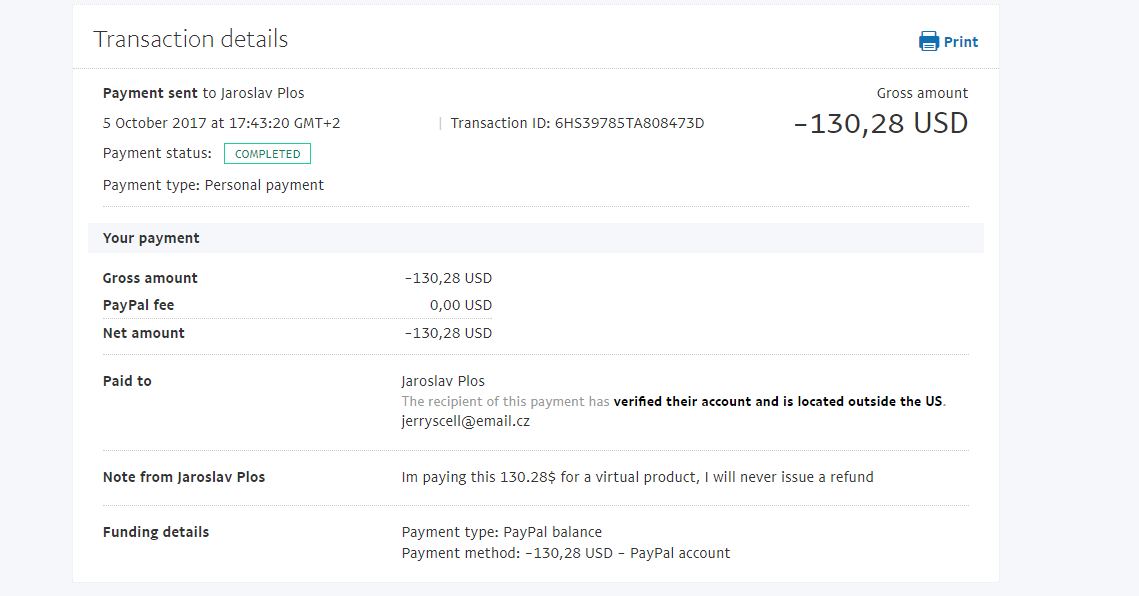Click the large gross amount total at top right
Screen dimensions: 1139x596
(x=880, y=123)
